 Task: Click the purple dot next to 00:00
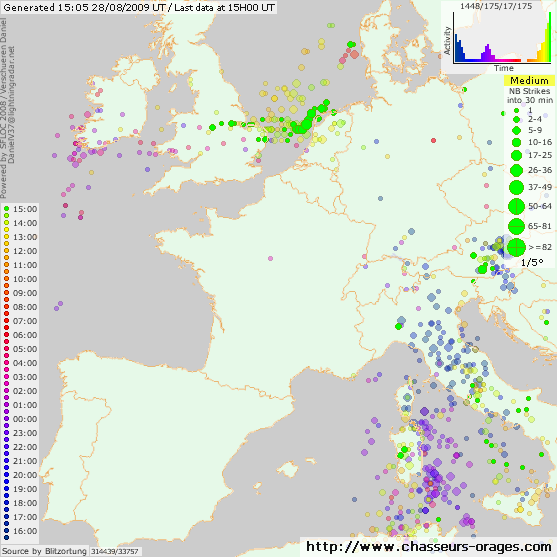pyautogui.click(x=6, y=419)
